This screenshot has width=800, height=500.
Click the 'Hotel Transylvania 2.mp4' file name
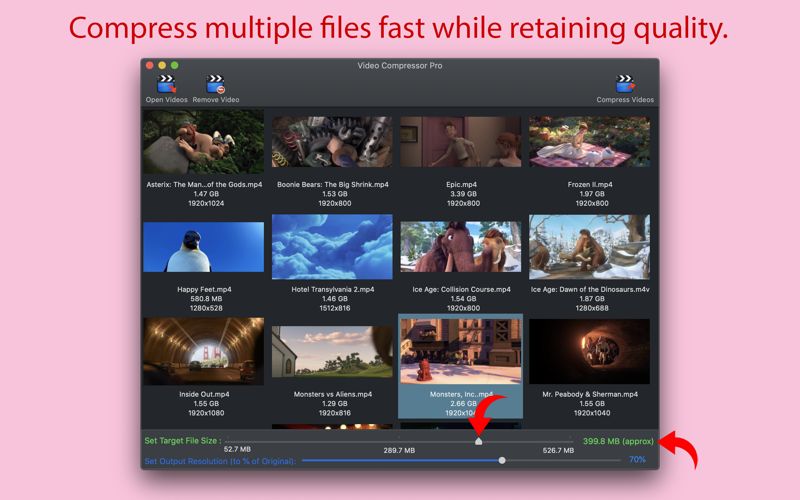click(333, 289)
